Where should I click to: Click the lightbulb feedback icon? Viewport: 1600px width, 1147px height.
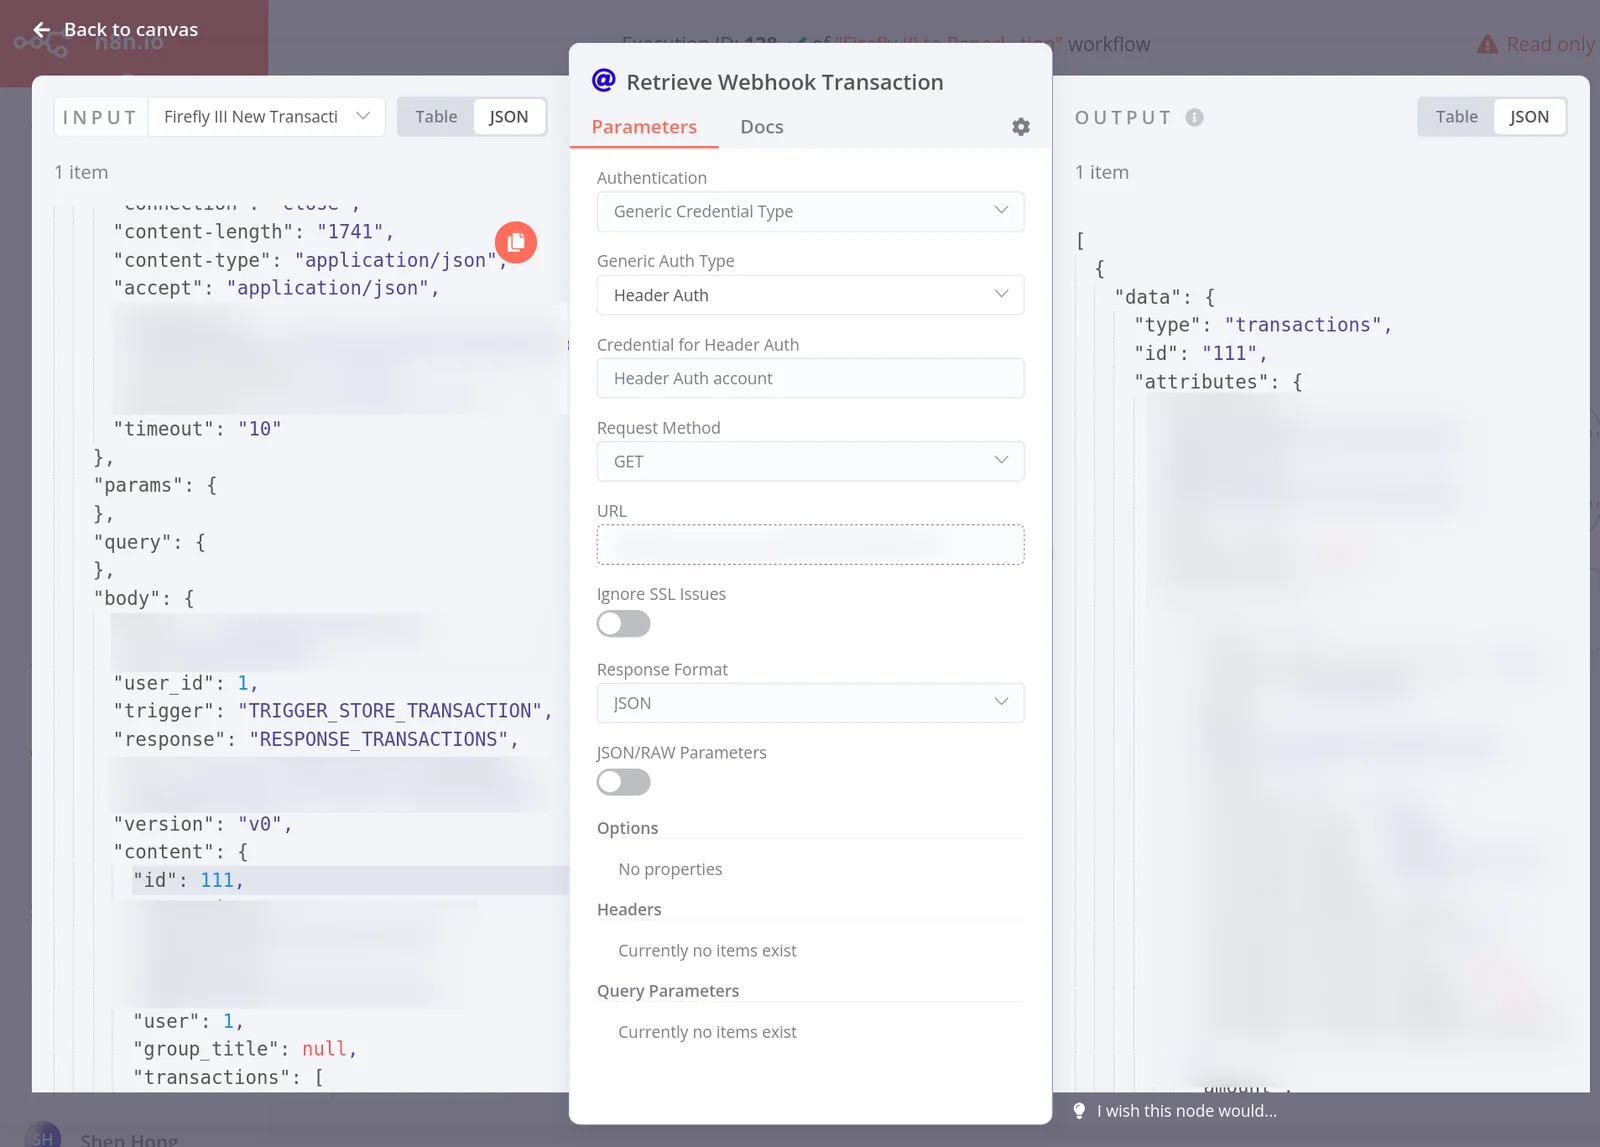point(1079,1111)
